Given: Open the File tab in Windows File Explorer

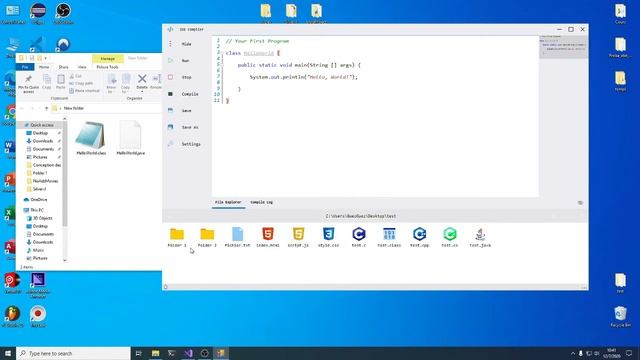Looking at the screenshot, I should (25, 67).
